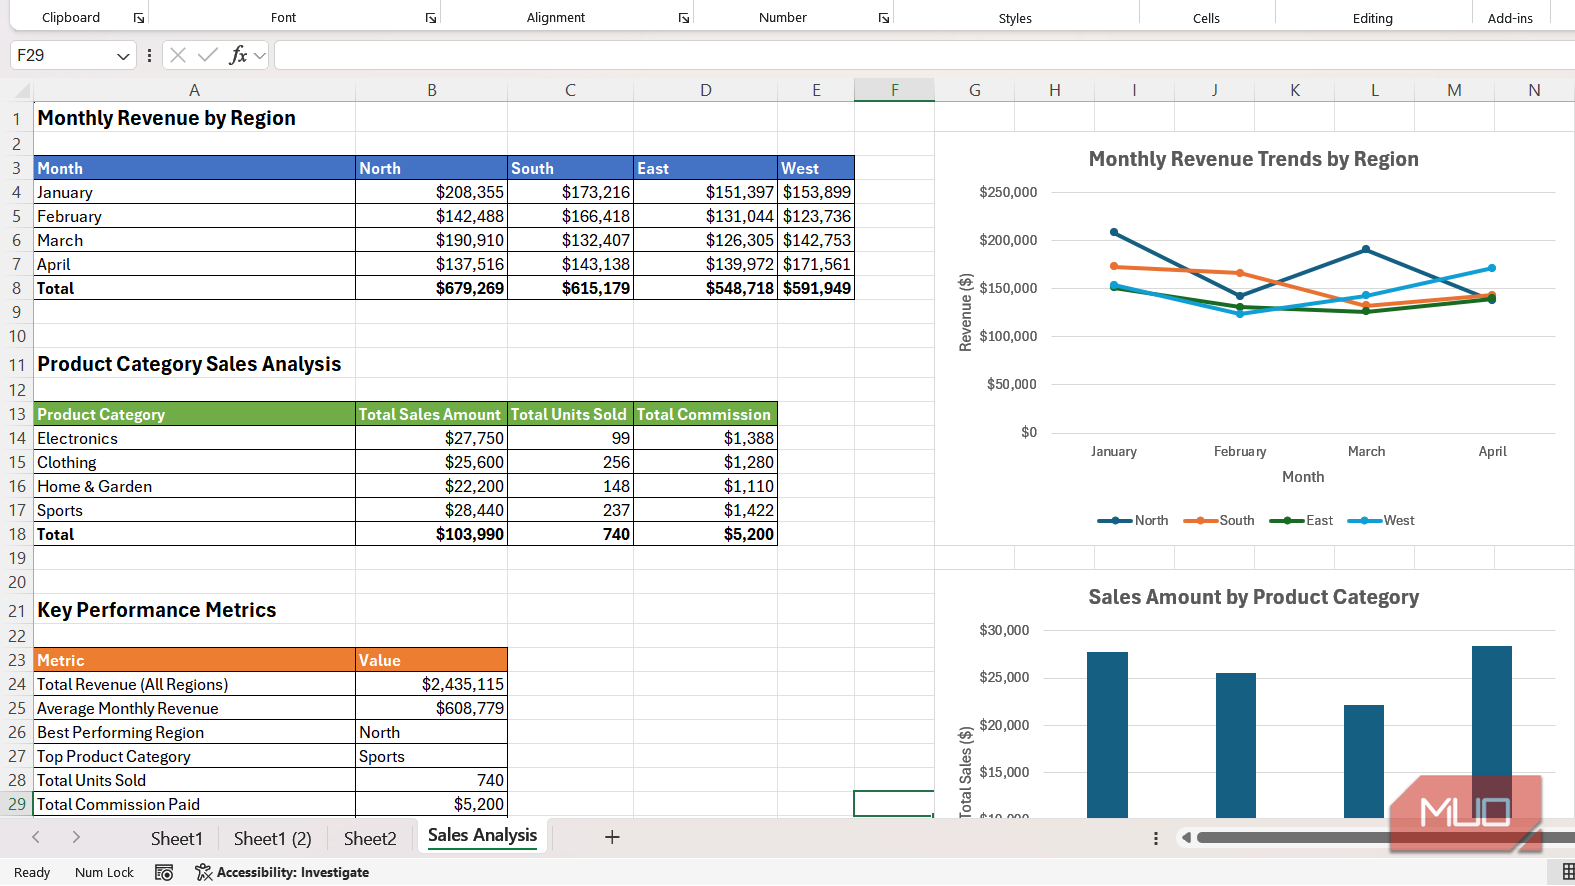The image size is (1575, 886).
Task: Add a new sheet with plus icon
Action: (x=612, y=837)
